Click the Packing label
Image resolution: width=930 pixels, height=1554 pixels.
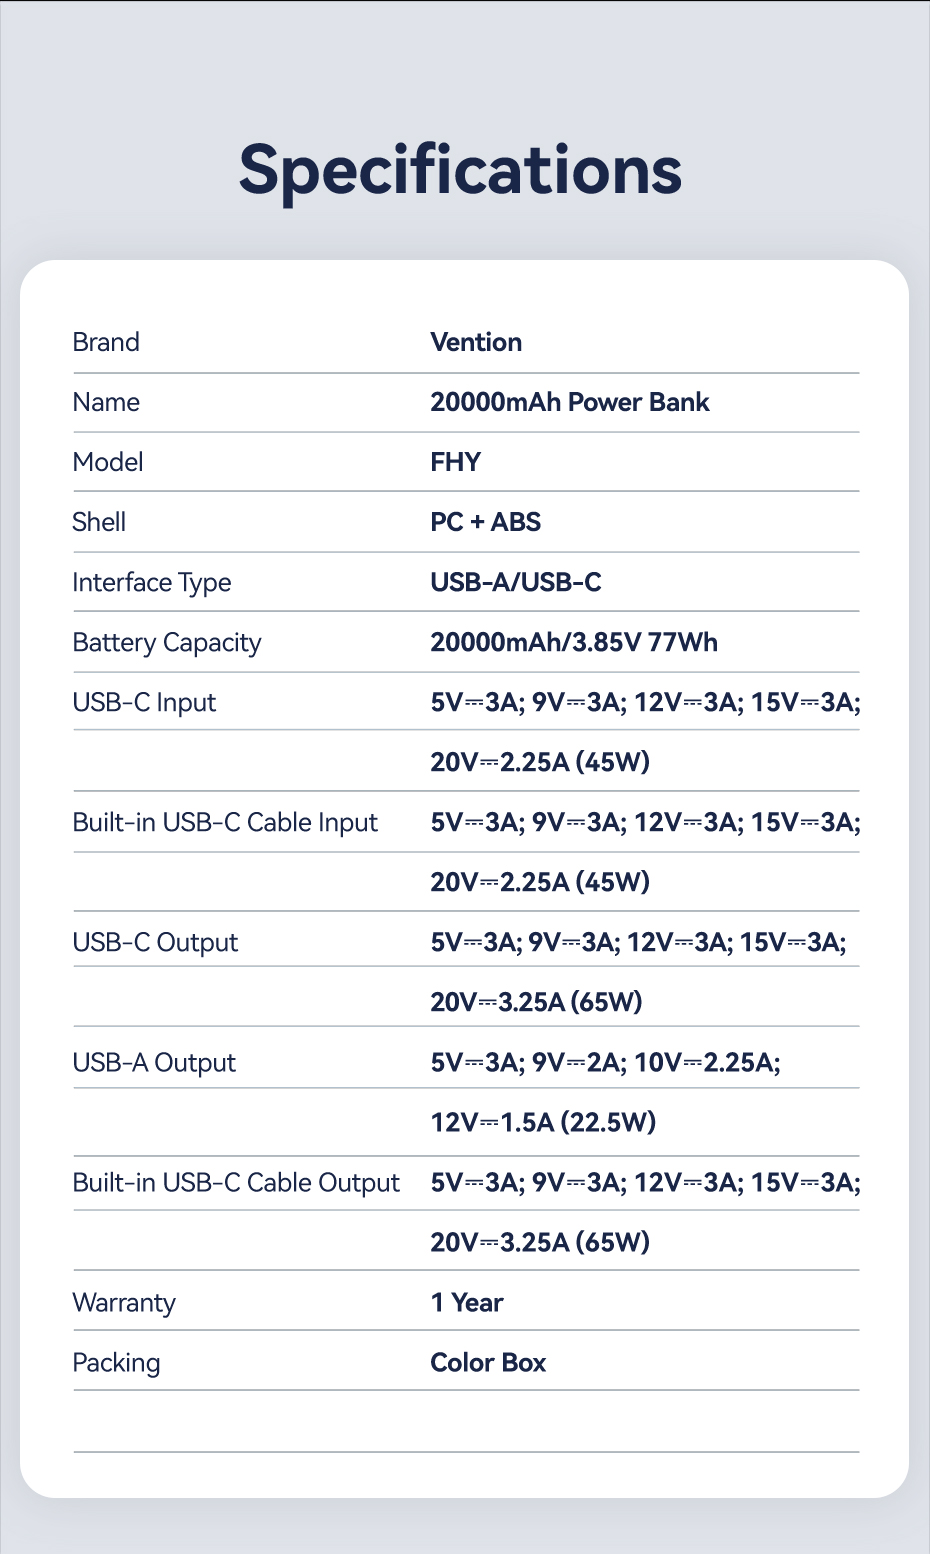(116, 1362)
